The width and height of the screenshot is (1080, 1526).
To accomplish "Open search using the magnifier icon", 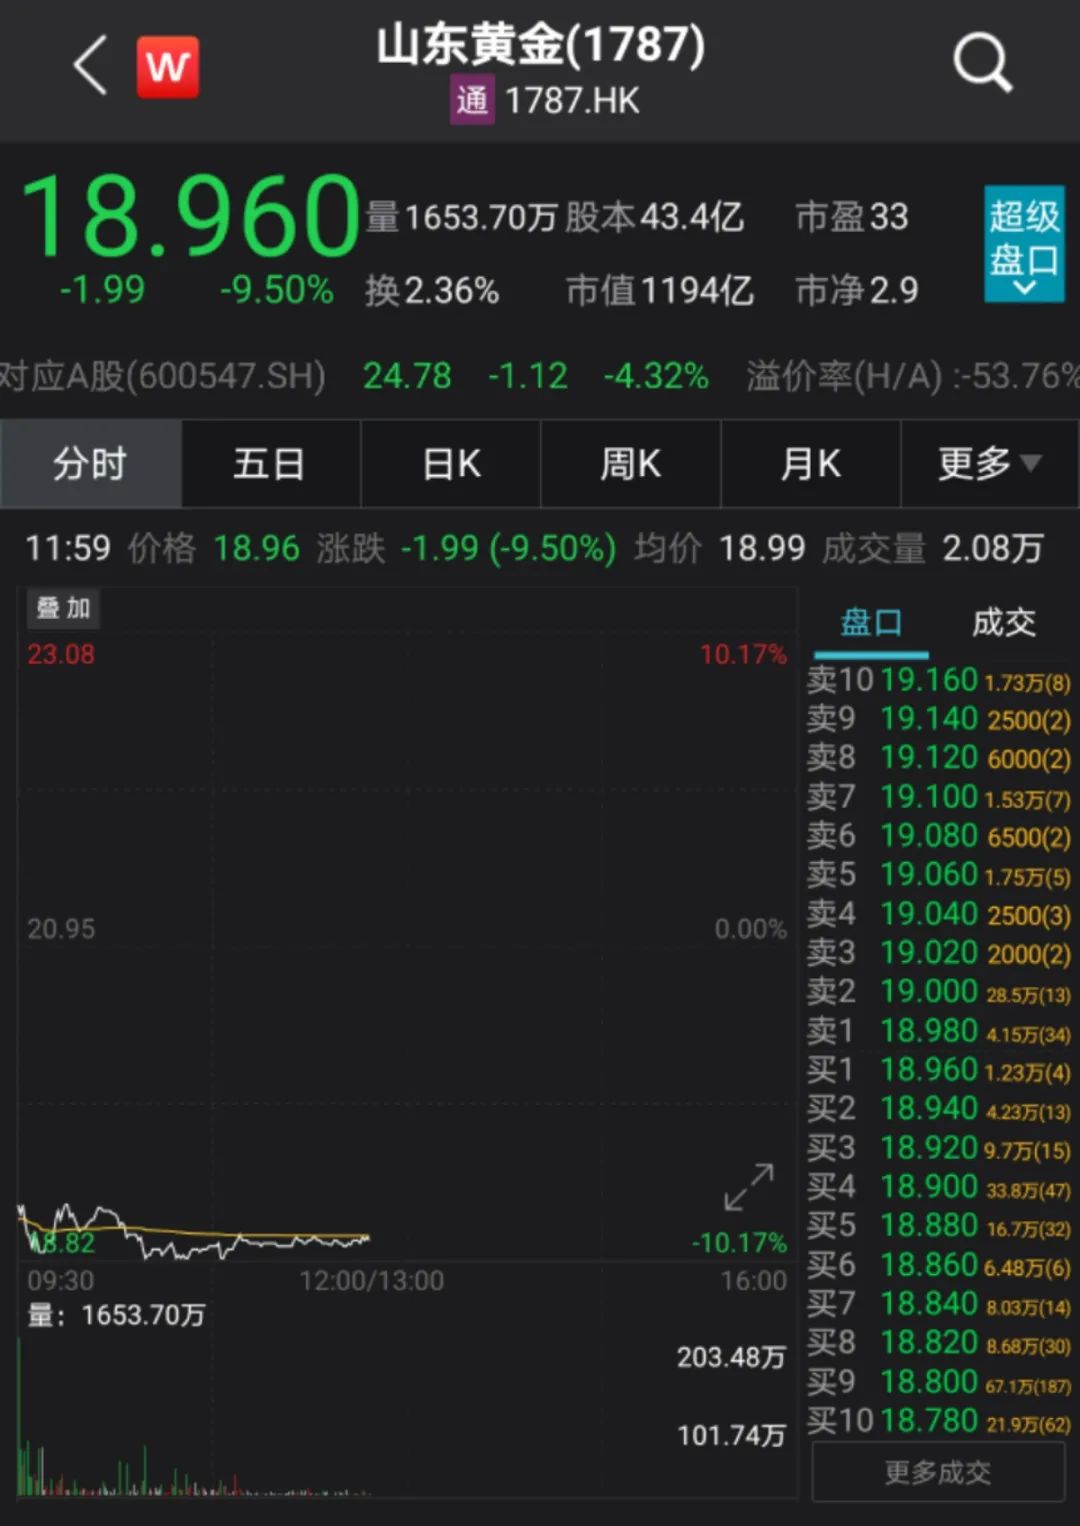I will click(983, 62).
